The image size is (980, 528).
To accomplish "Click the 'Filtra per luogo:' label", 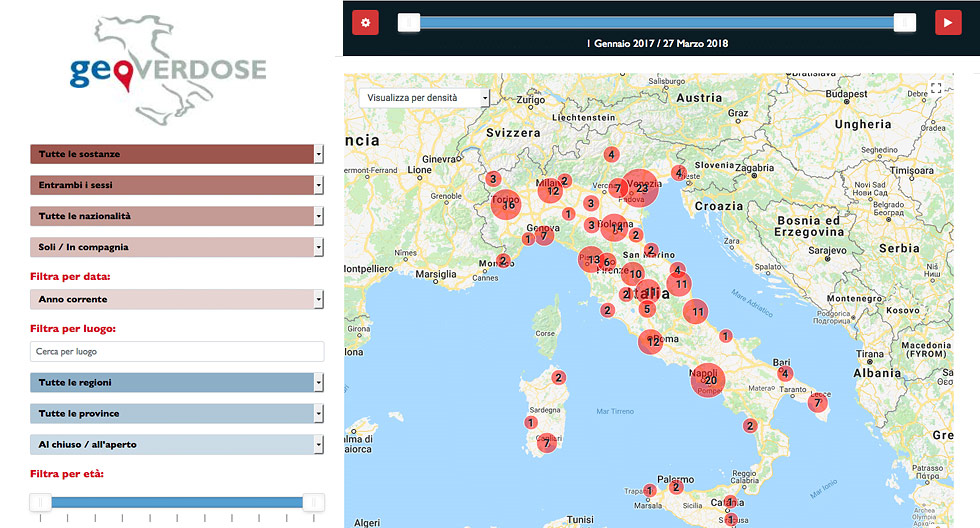I will [72, 328].
